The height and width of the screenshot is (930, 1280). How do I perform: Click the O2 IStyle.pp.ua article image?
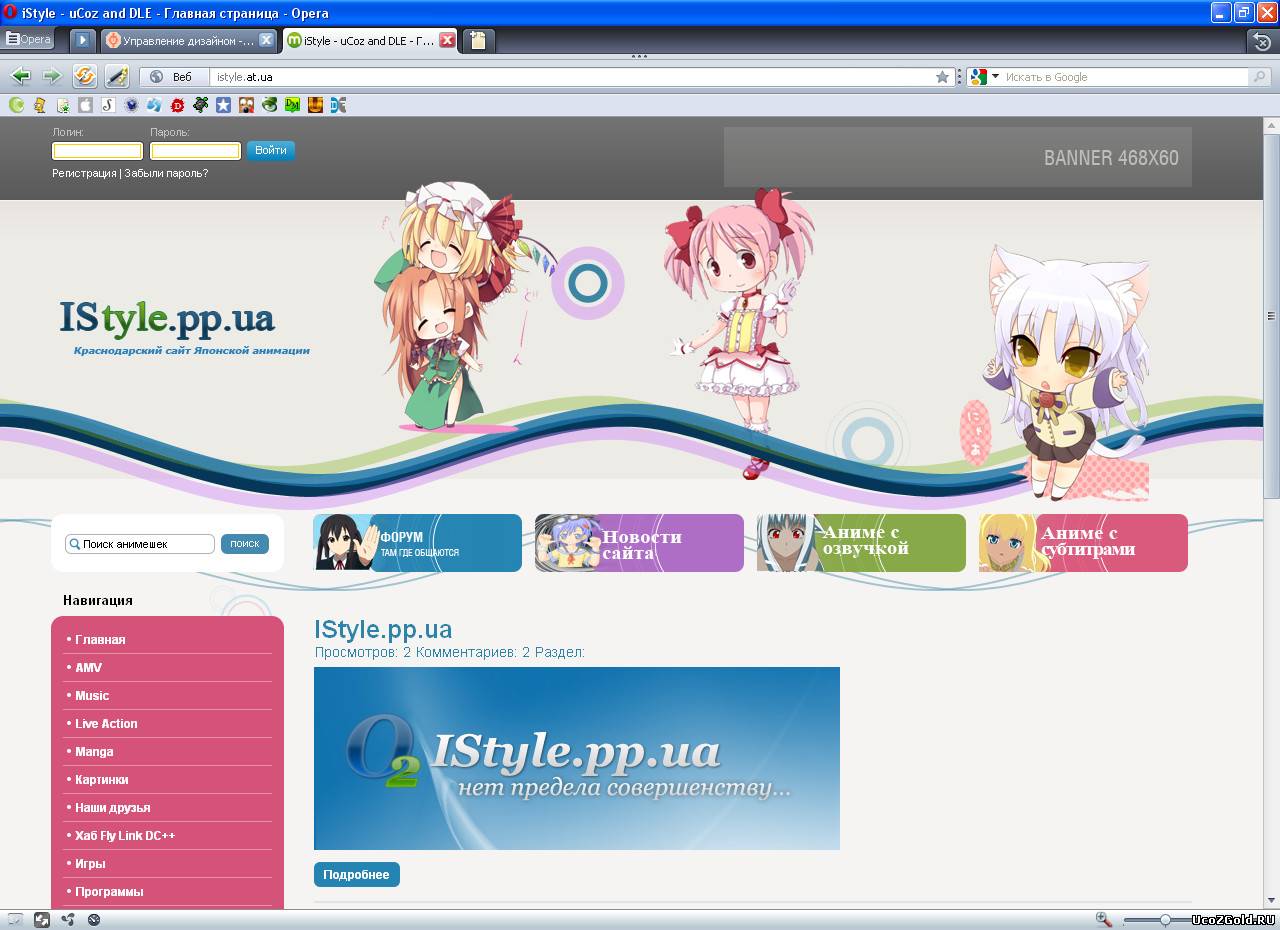[577, 758]
